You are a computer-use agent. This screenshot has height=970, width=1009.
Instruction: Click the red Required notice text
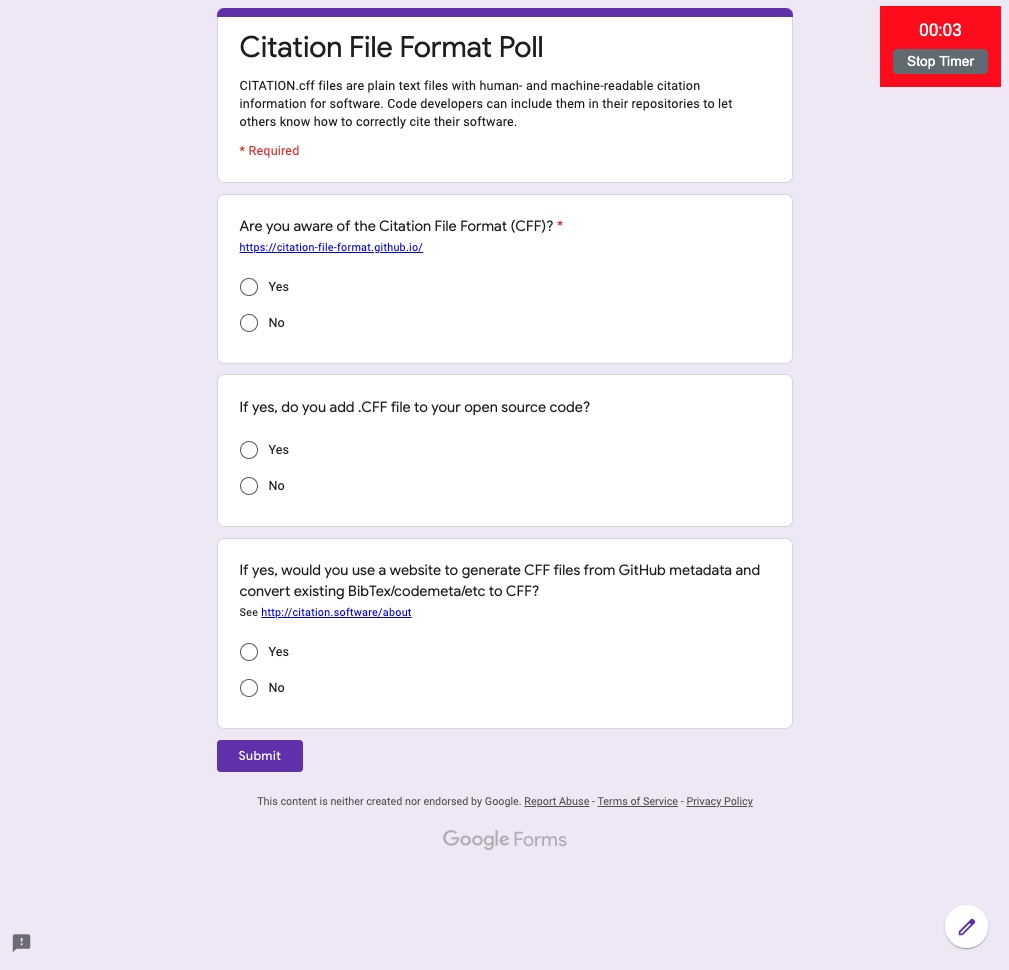tap(268, 150)
